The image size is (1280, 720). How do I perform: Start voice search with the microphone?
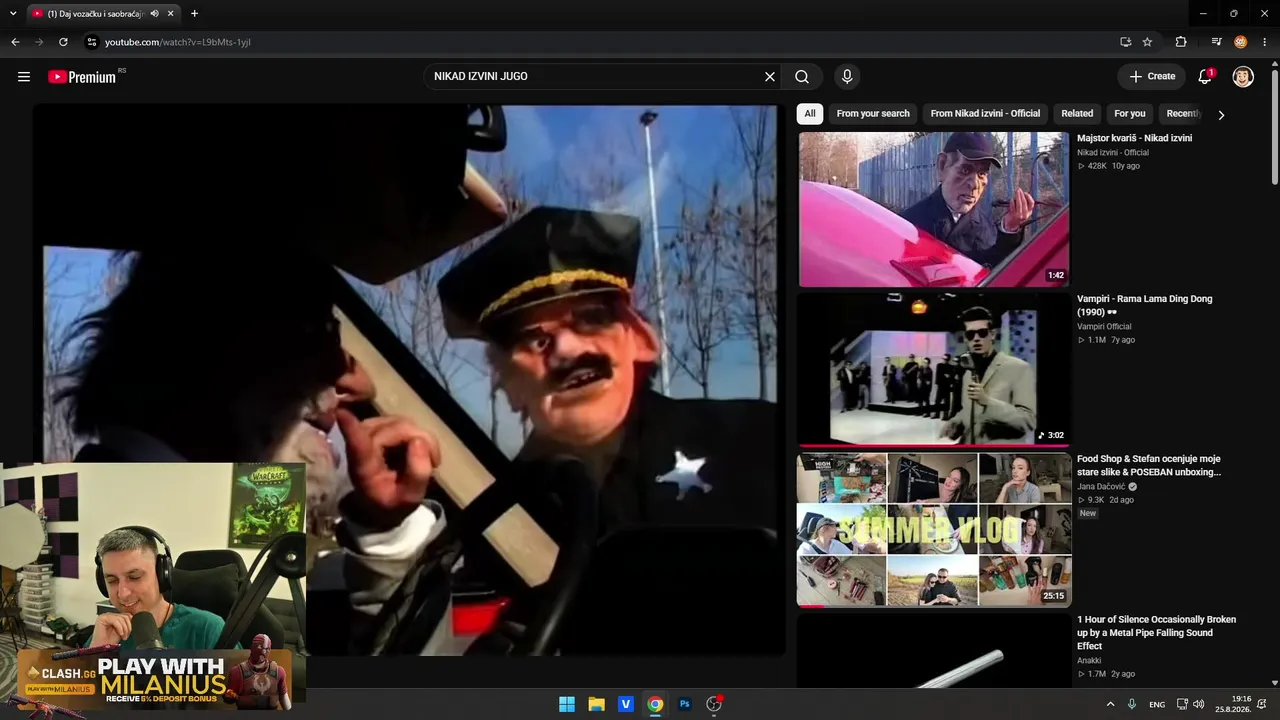click(847, 77)
